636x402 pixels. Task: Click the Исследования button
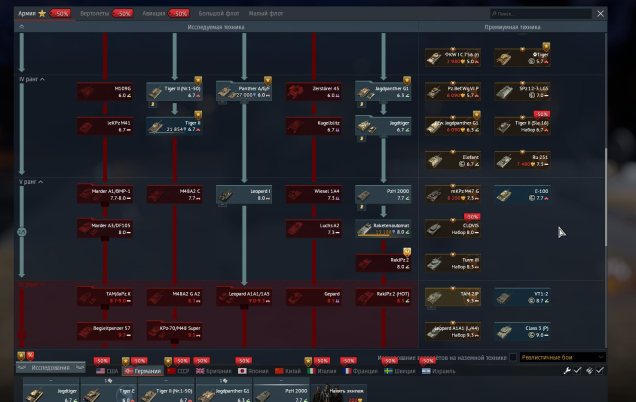click(x=50, y=368)
